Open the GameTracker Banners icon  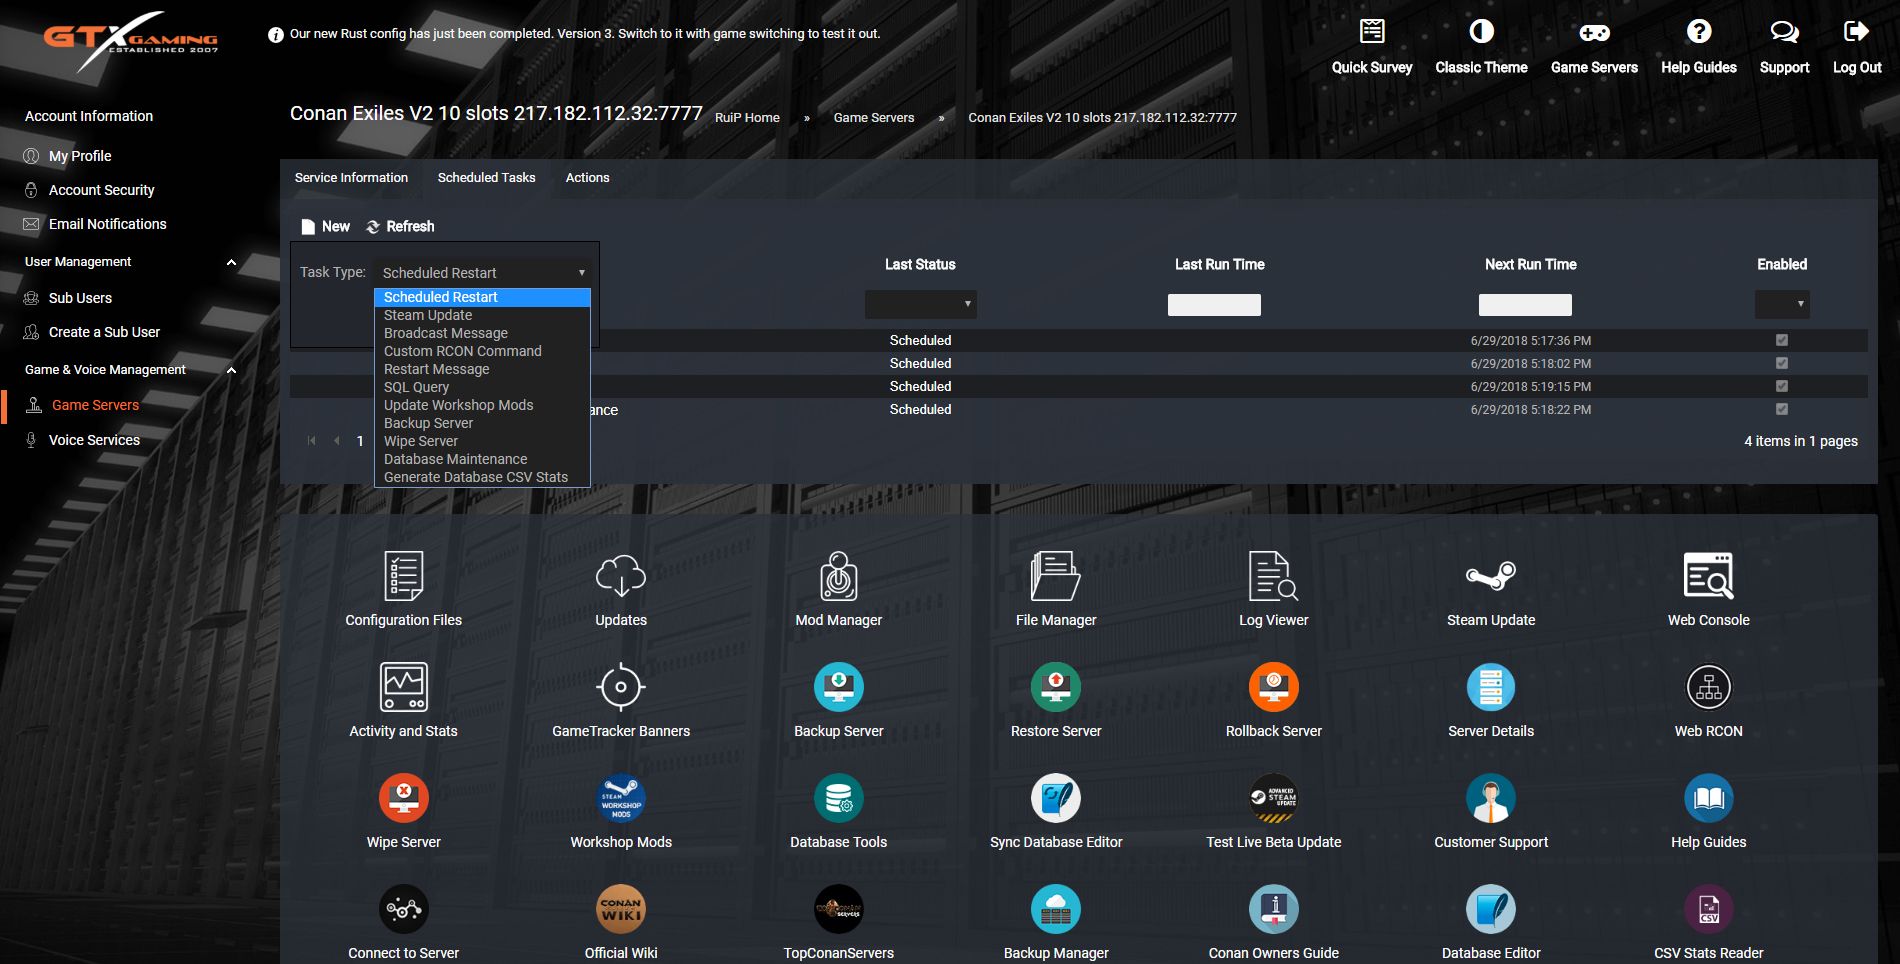point(621,687)
